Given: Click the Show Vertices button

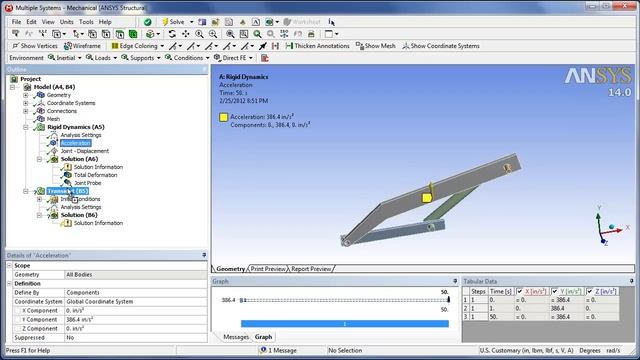Looking at the screenshot, I should coord(35,46).
